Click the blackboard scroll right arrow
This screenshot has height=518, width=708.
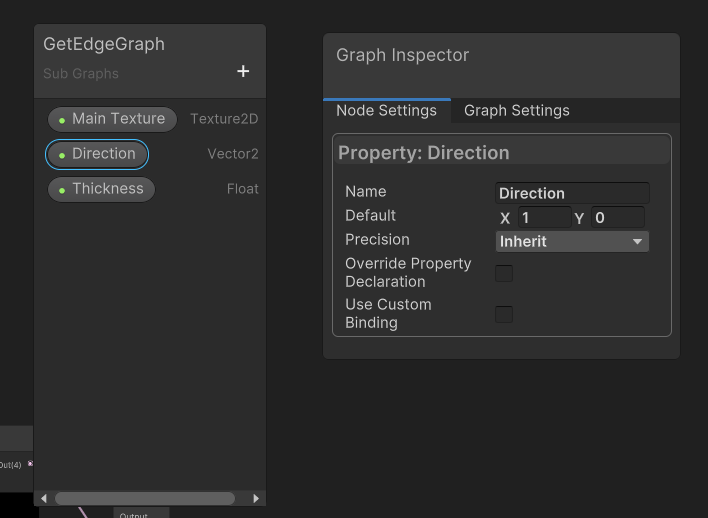256,498
